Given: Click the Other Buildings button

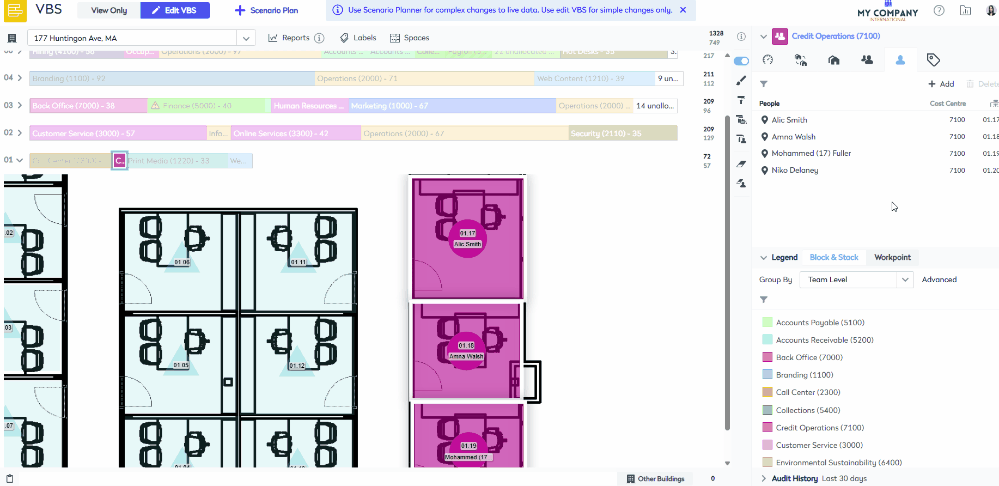Looking at the screenshot, I should pos(656,478).
